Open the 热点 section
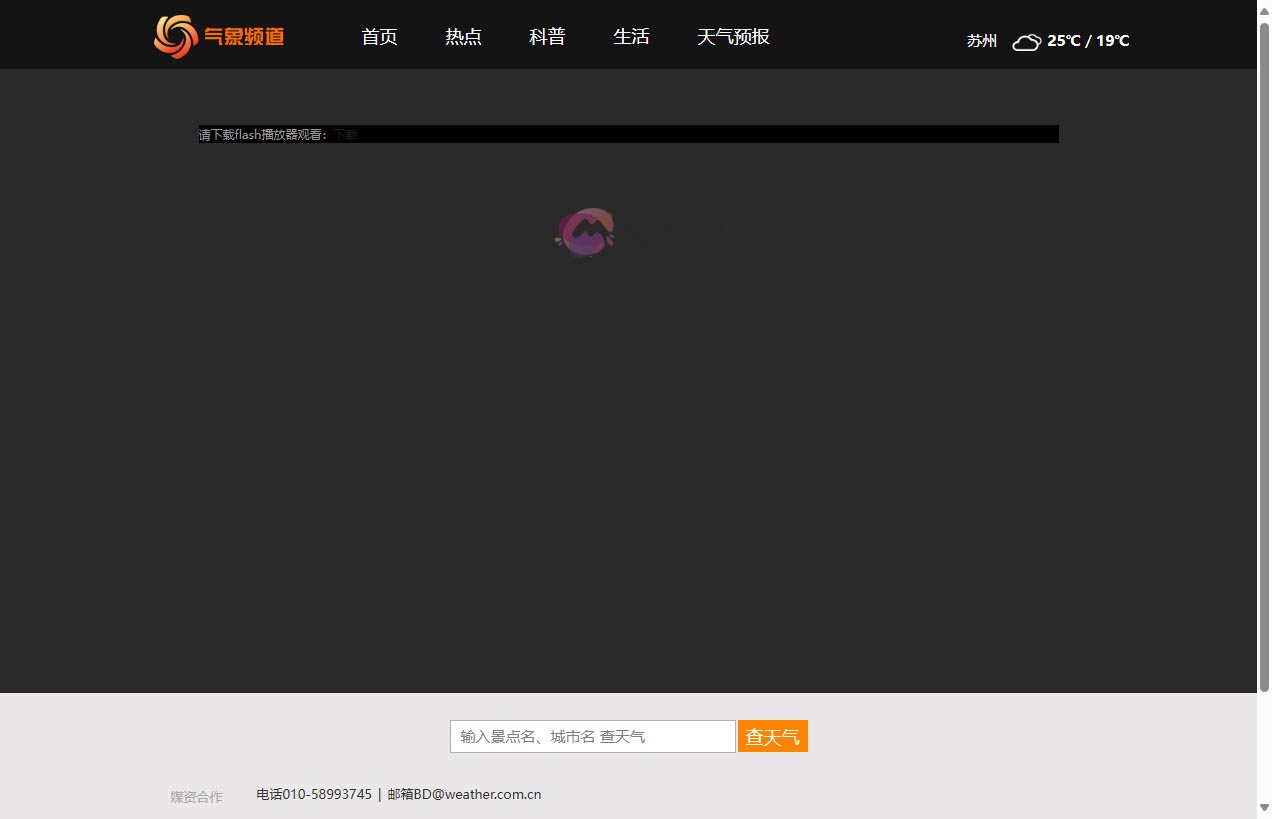 (x=463, y=37)
